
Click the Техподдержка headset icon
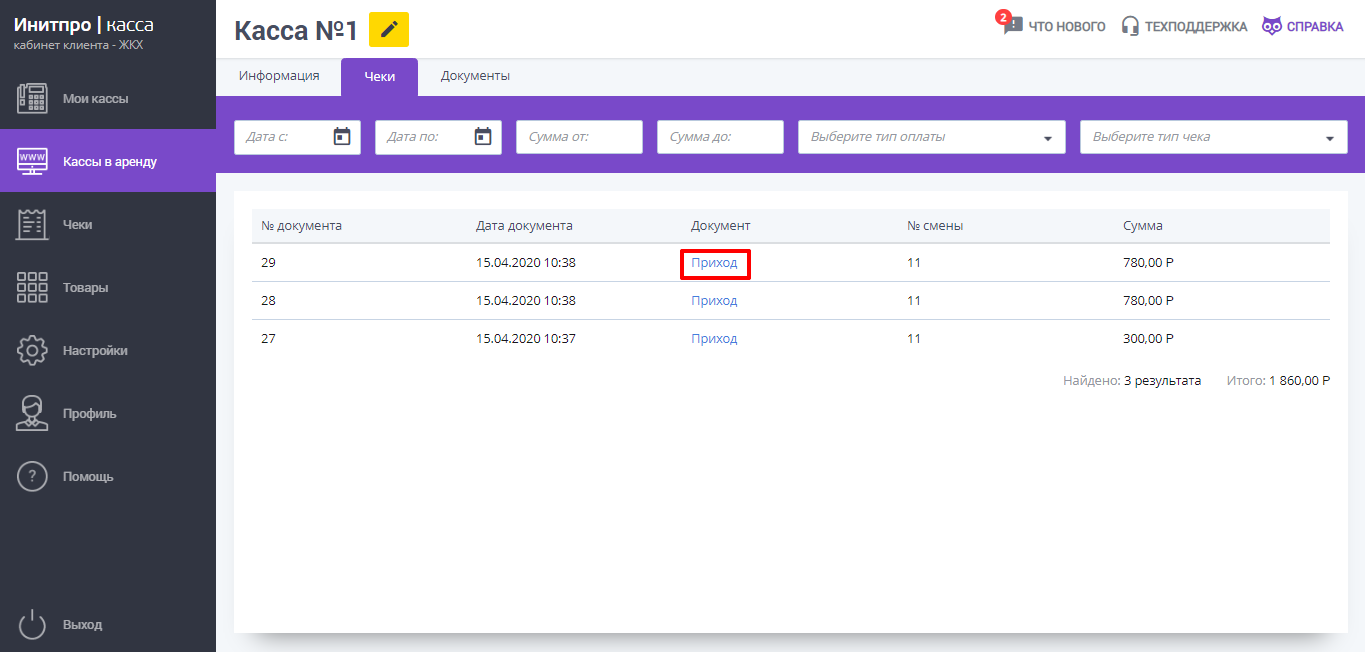1130,26
